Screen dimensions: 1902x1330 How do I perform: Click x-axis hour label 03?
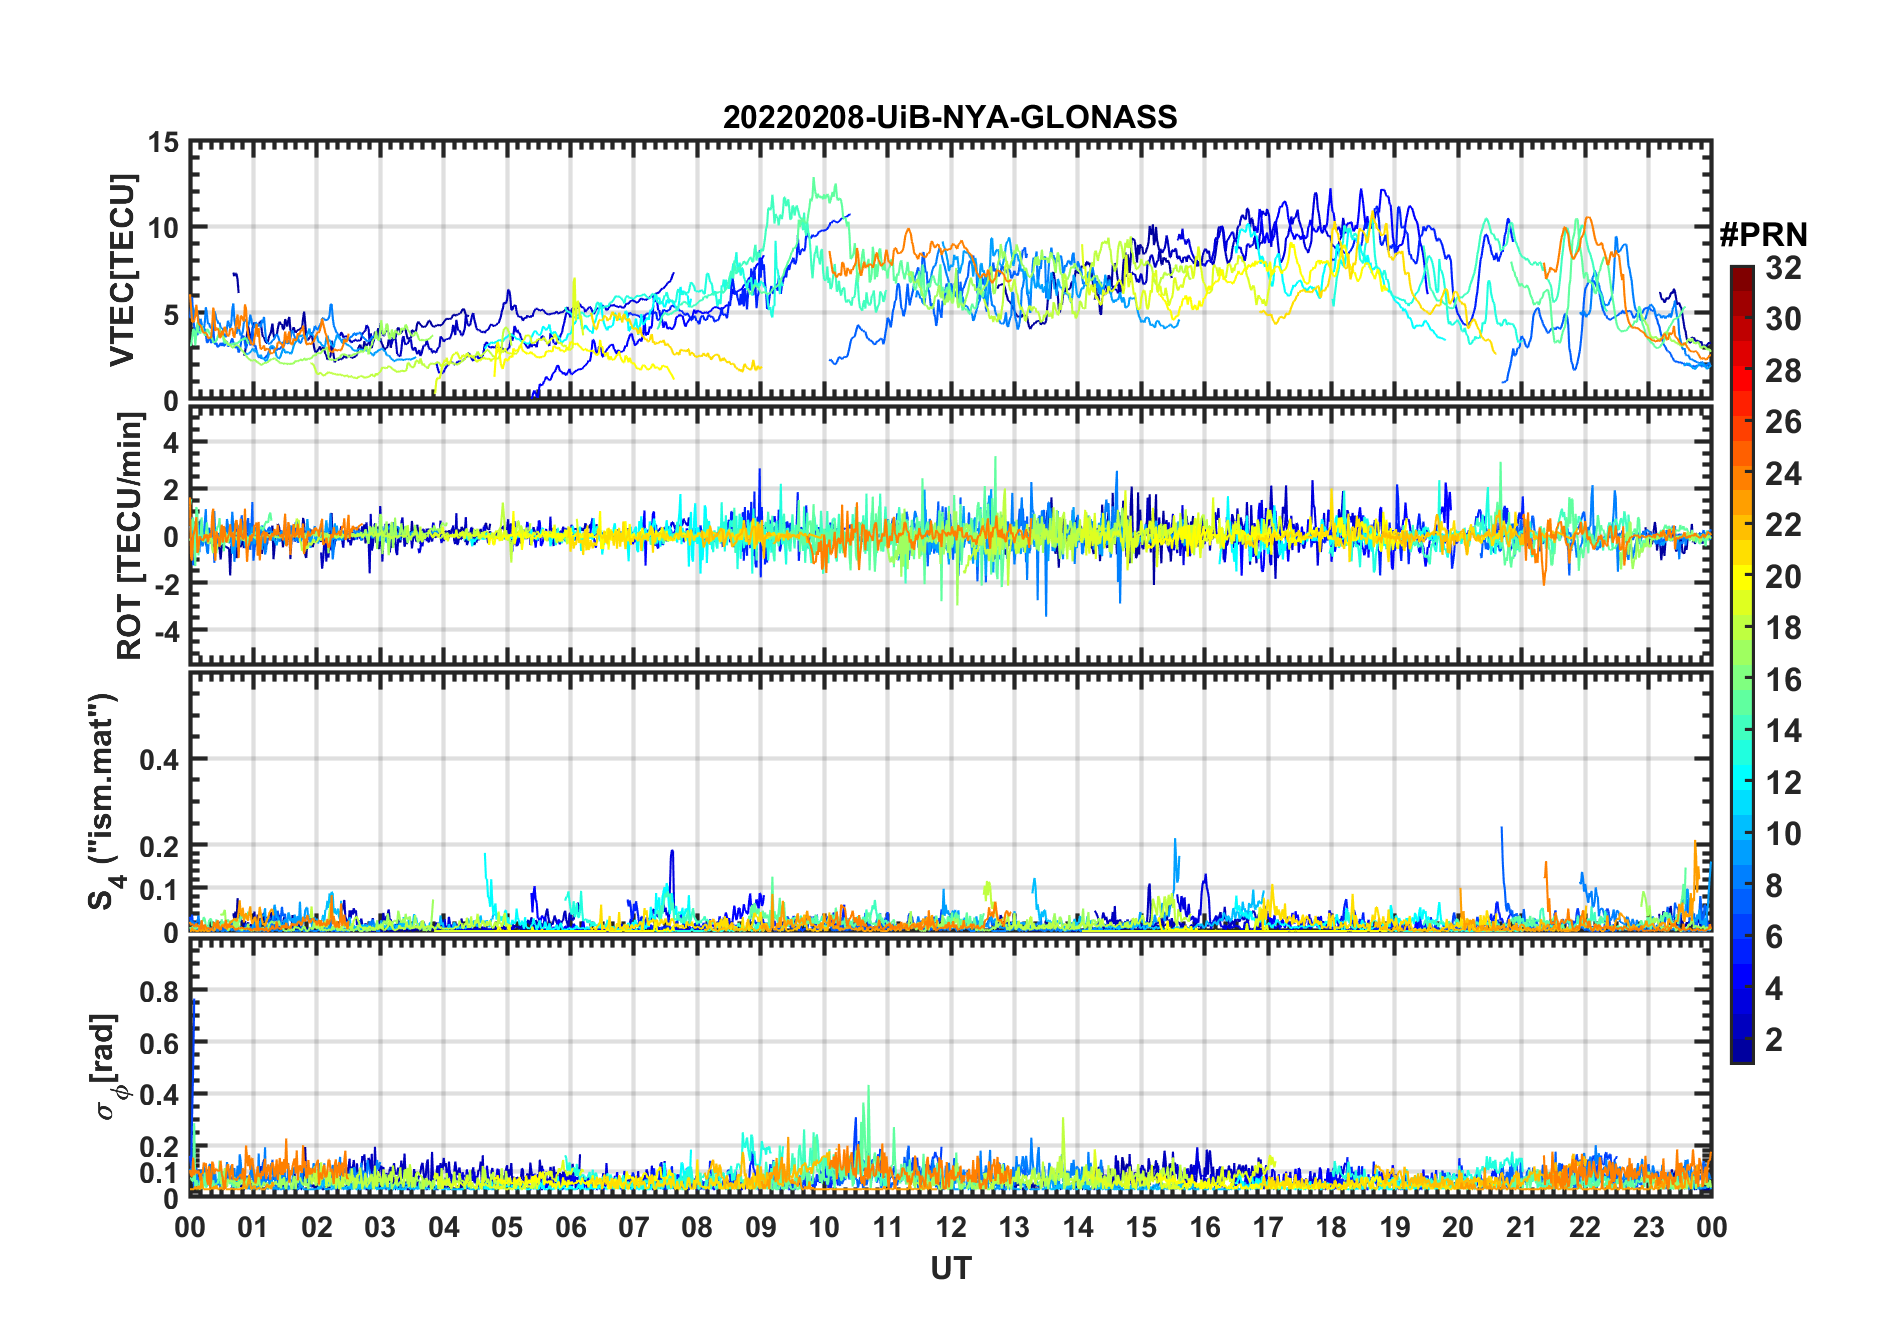pyautogui.click(x=380, y=1227)
